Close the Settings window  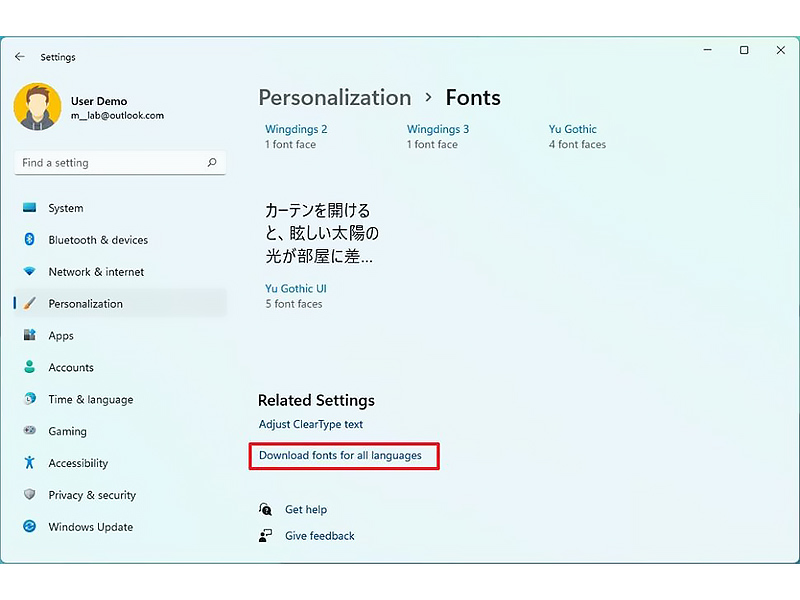pos(781,50)
